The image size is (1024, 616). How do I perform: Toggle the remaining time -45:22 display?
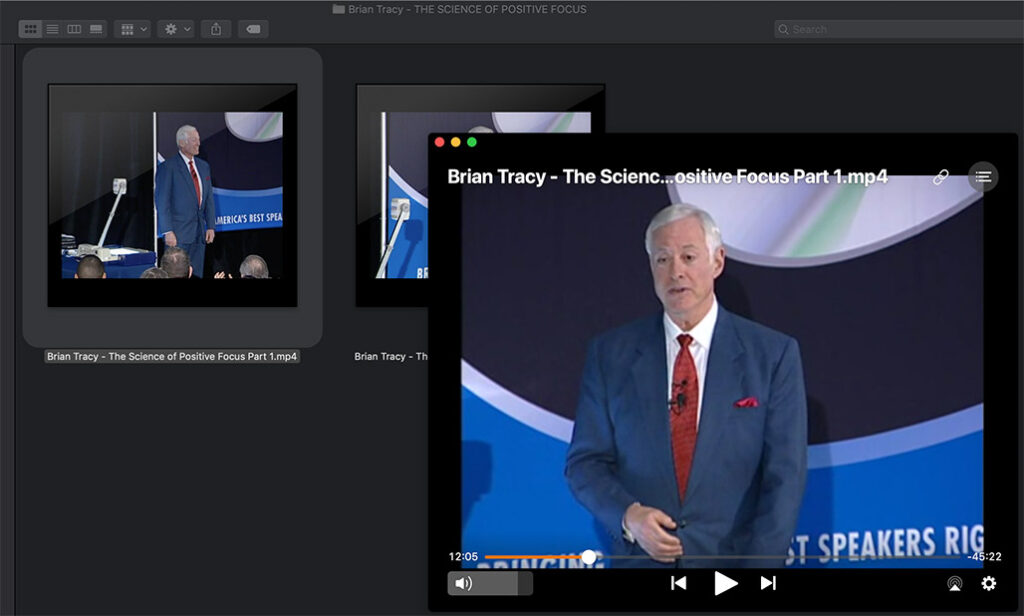(984, 557)
